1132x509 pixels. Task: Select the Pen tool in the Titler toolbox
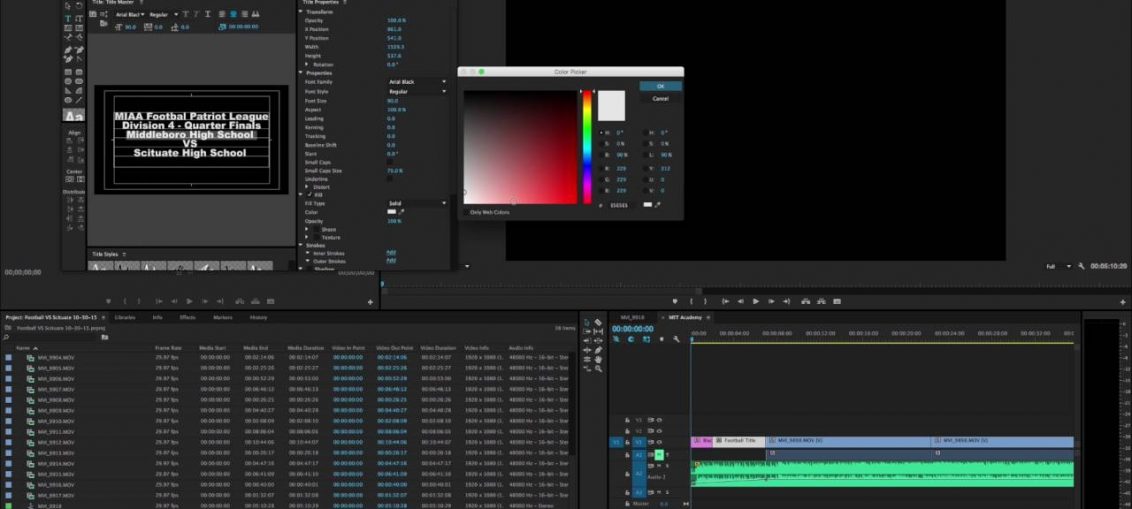pyautogui.click(x=69, y=50)
